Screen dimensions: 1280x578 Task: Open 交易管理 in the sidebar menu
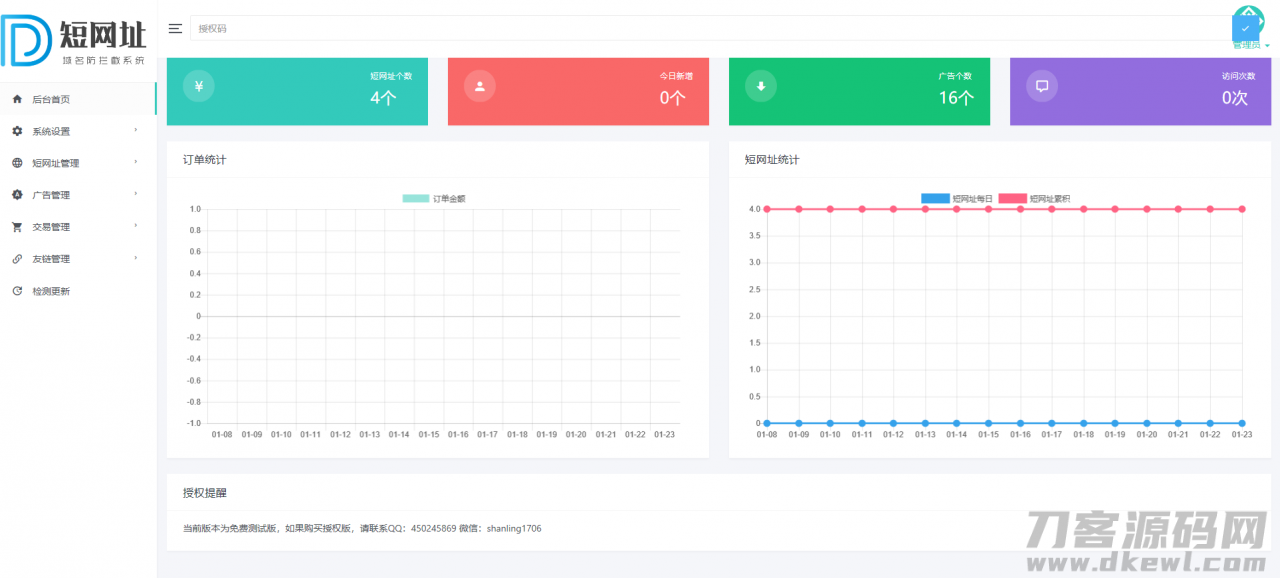tap(51, 227)
